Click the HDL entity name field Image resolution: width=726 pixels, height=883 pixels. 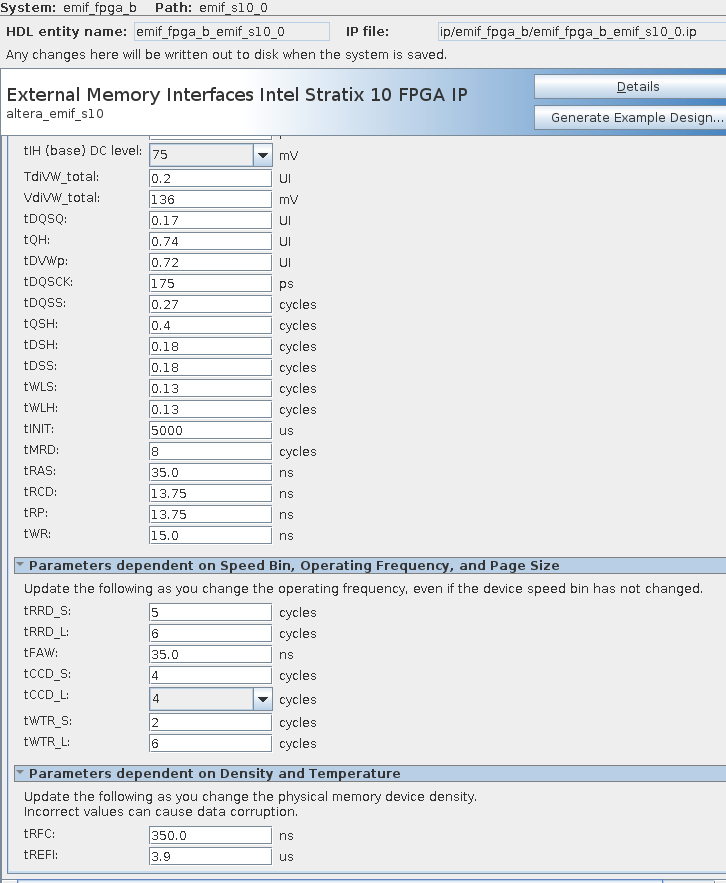click(231, 32)
